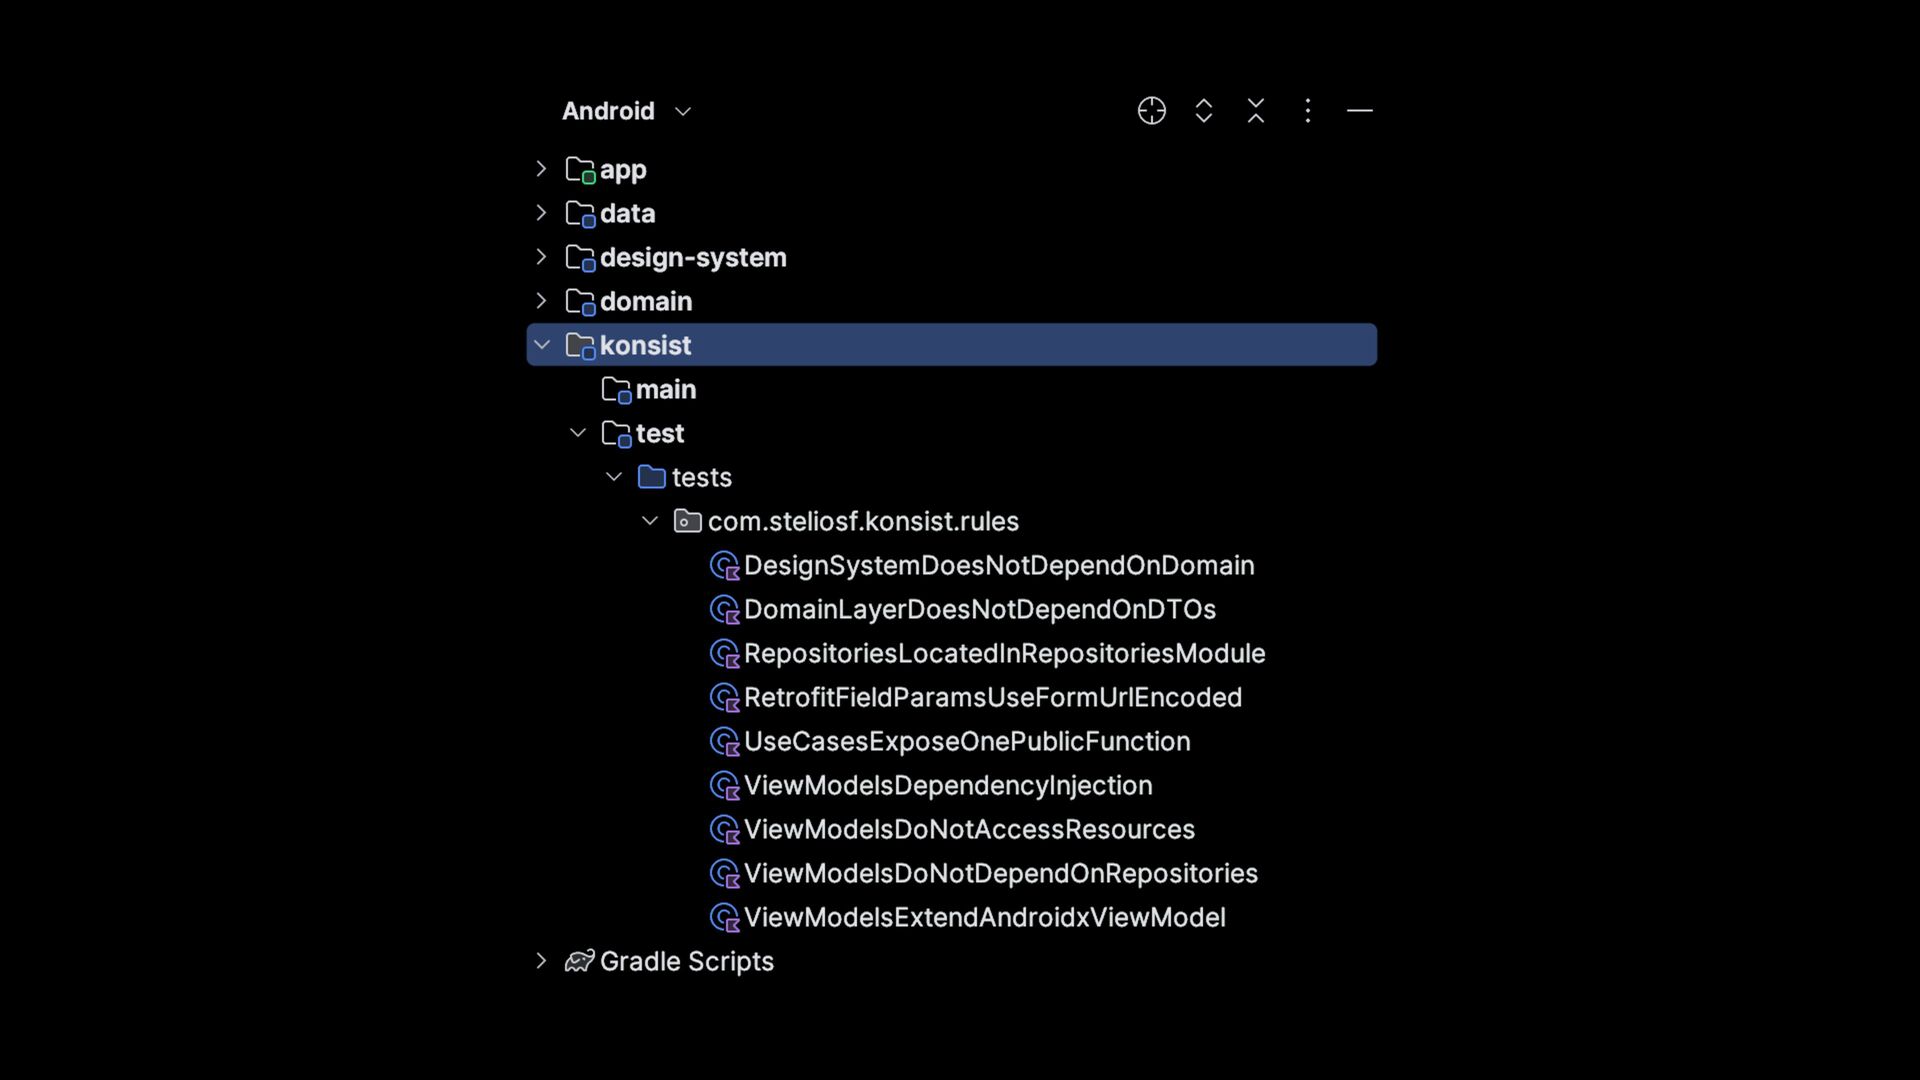Select the main folder under konsist
Screen dimensions: 1920x1080
tap(649, 390)
